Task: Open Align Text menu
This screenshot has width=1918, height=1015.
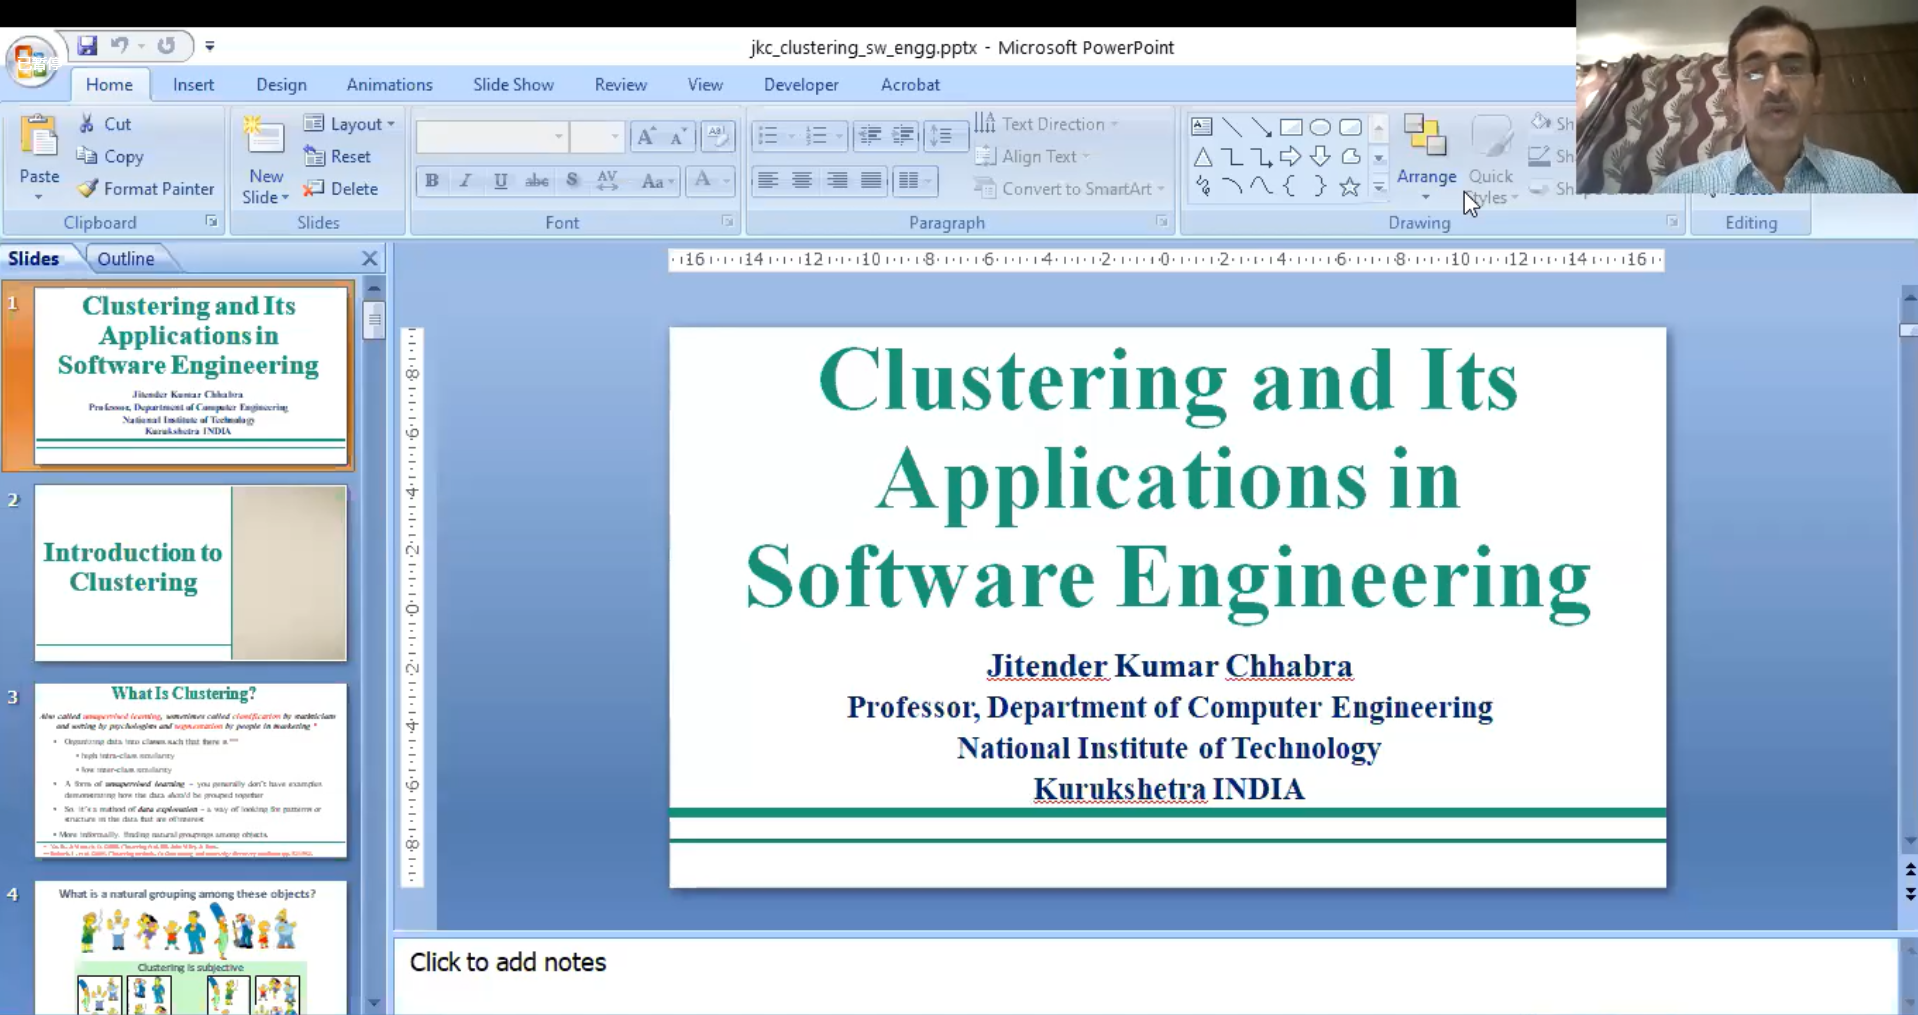Action: [1032, 156]
